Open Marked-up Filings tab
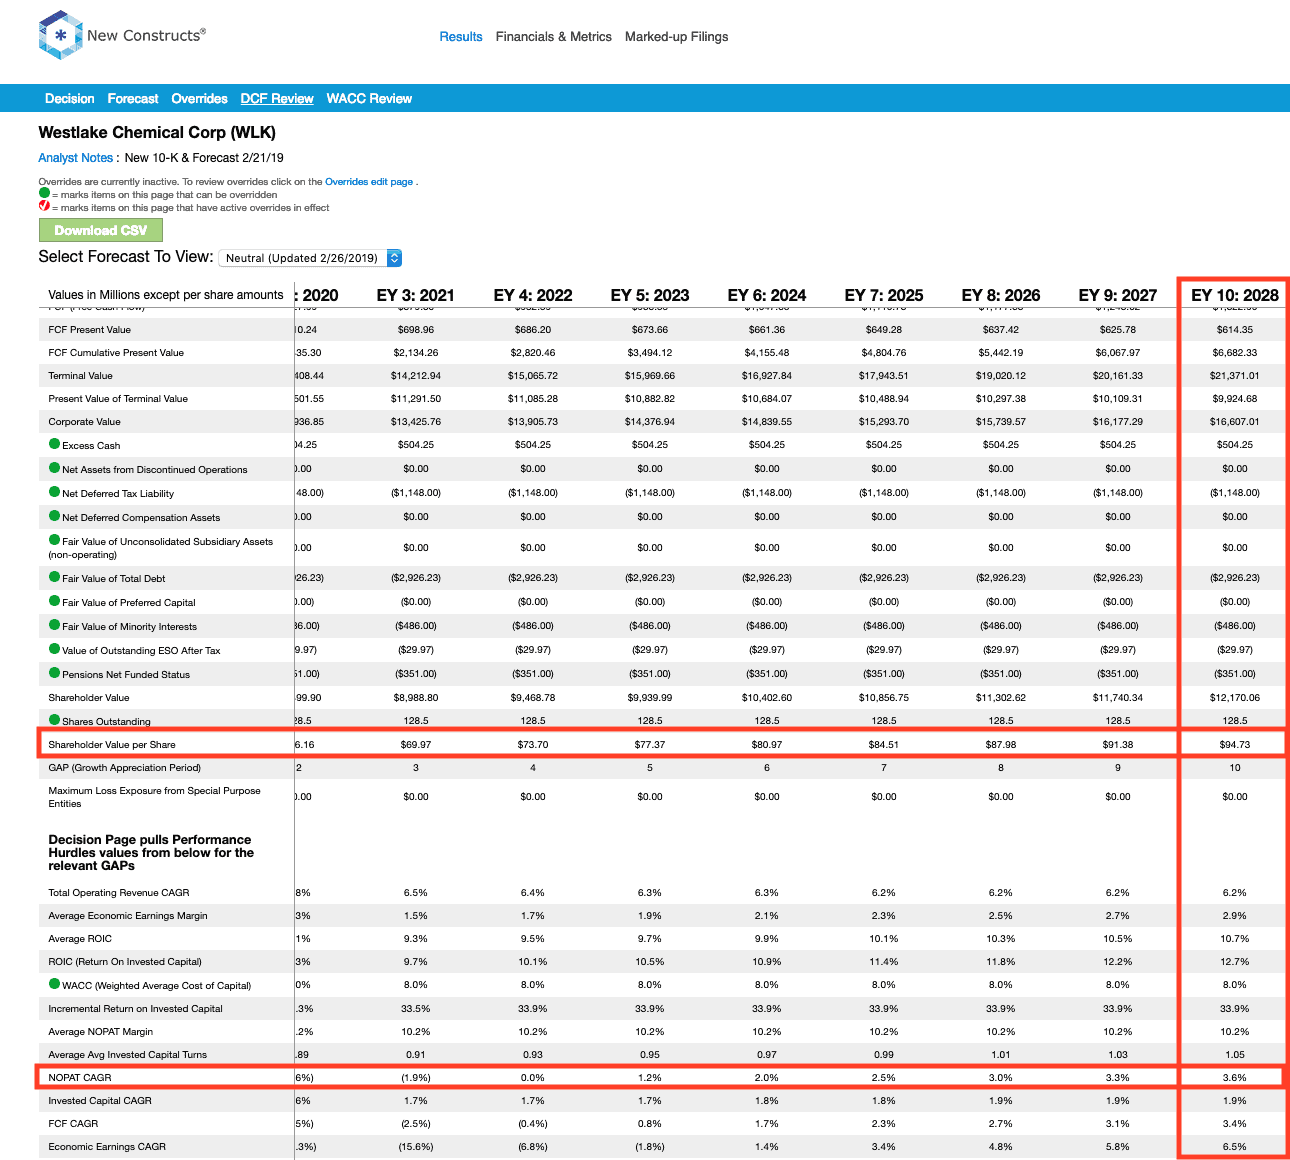Screen dimensions: 1290x1160 tap(677, 37)
